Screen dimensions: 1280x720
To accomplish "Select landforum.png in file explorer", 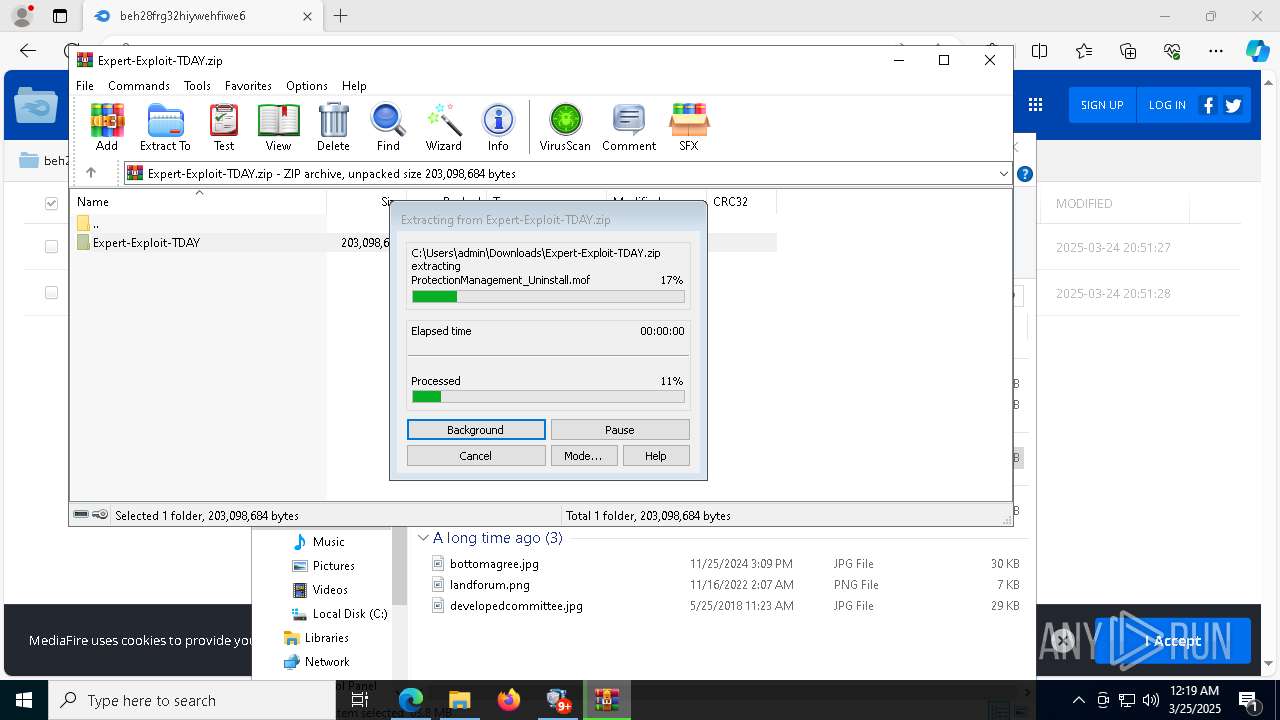I will click(x=490, y=585).
